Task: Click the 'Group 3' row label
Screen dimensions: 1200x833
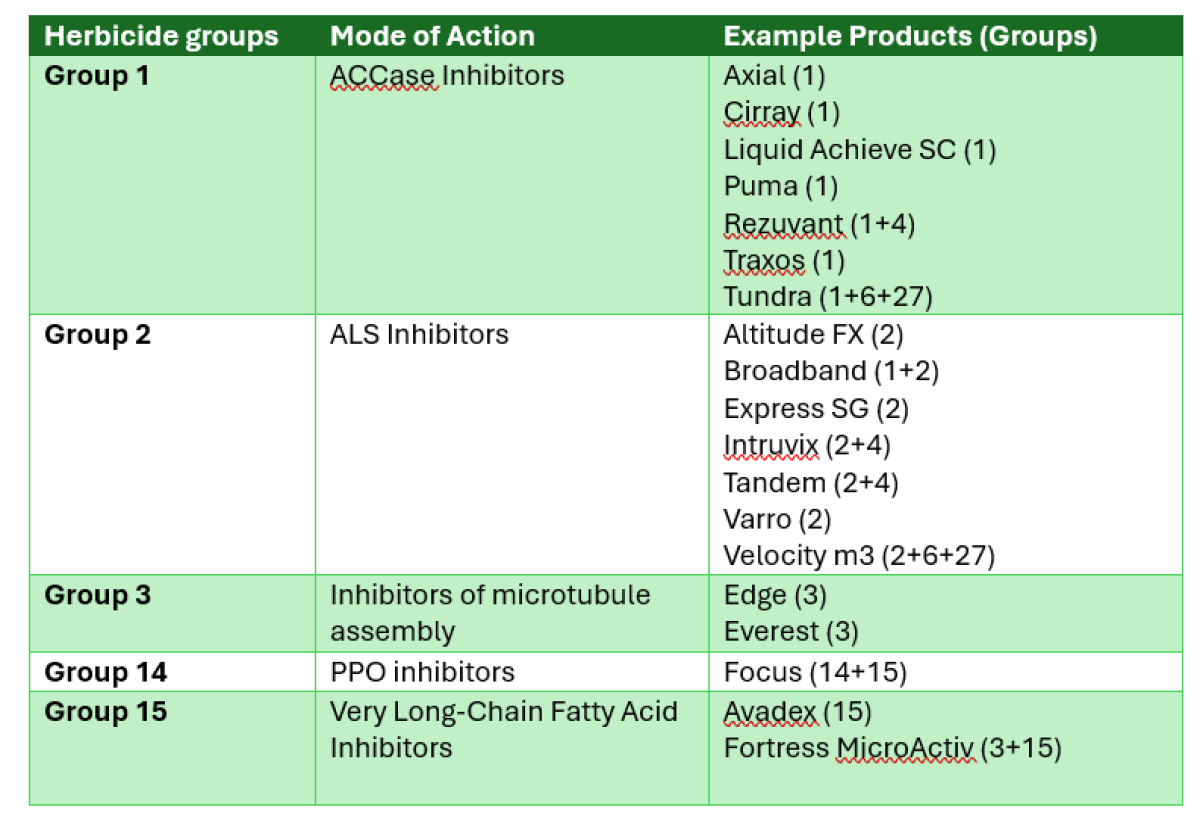Action: click(98, 595)
